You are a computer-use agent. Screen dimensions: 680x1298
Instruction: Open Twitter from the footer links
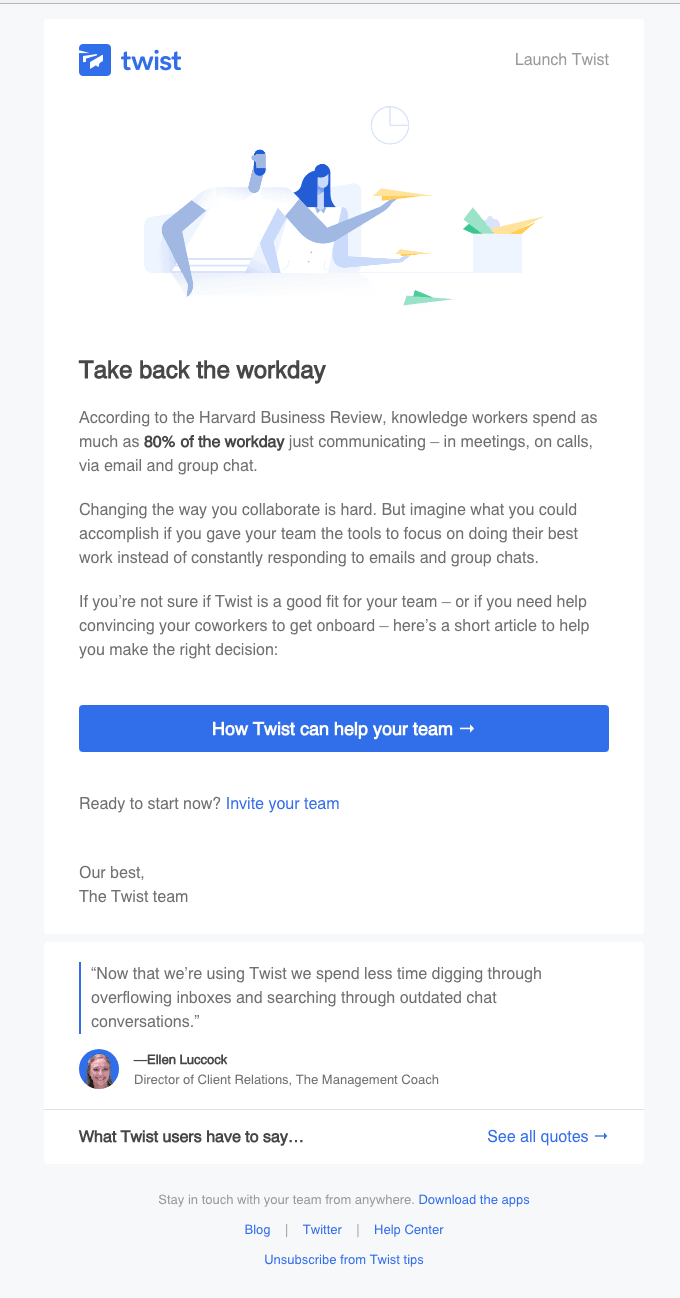point(322,1229)
